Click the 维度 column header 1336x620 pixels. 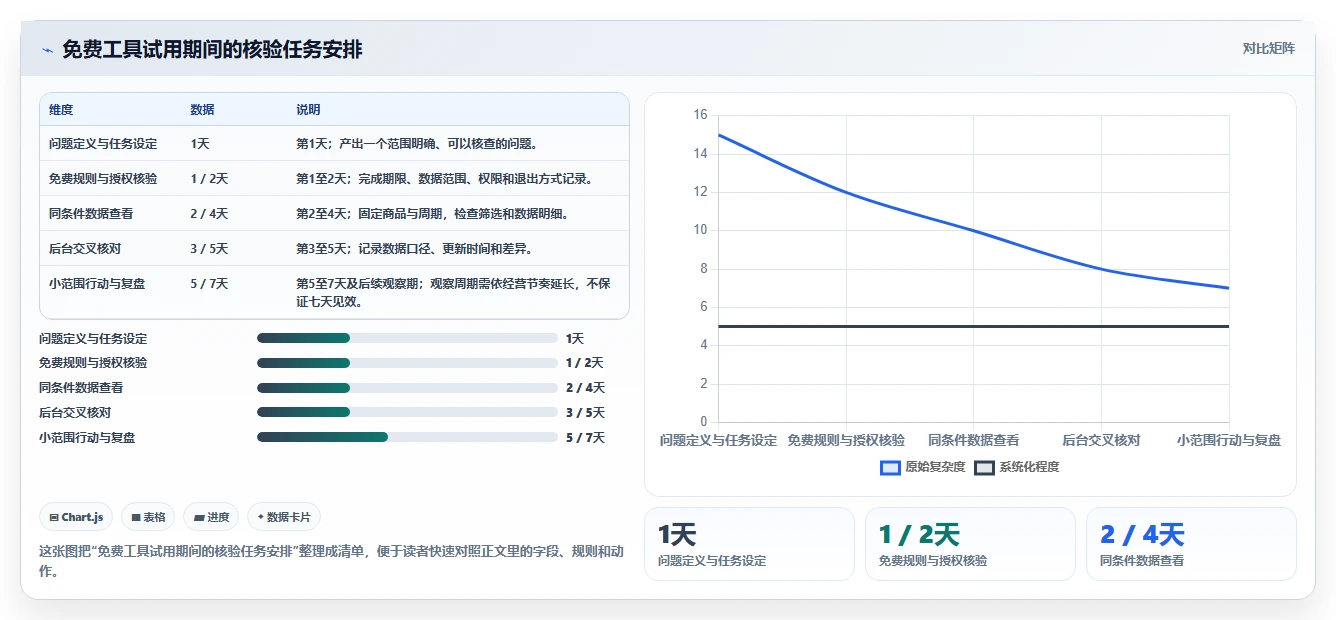(x=61, y=110)
